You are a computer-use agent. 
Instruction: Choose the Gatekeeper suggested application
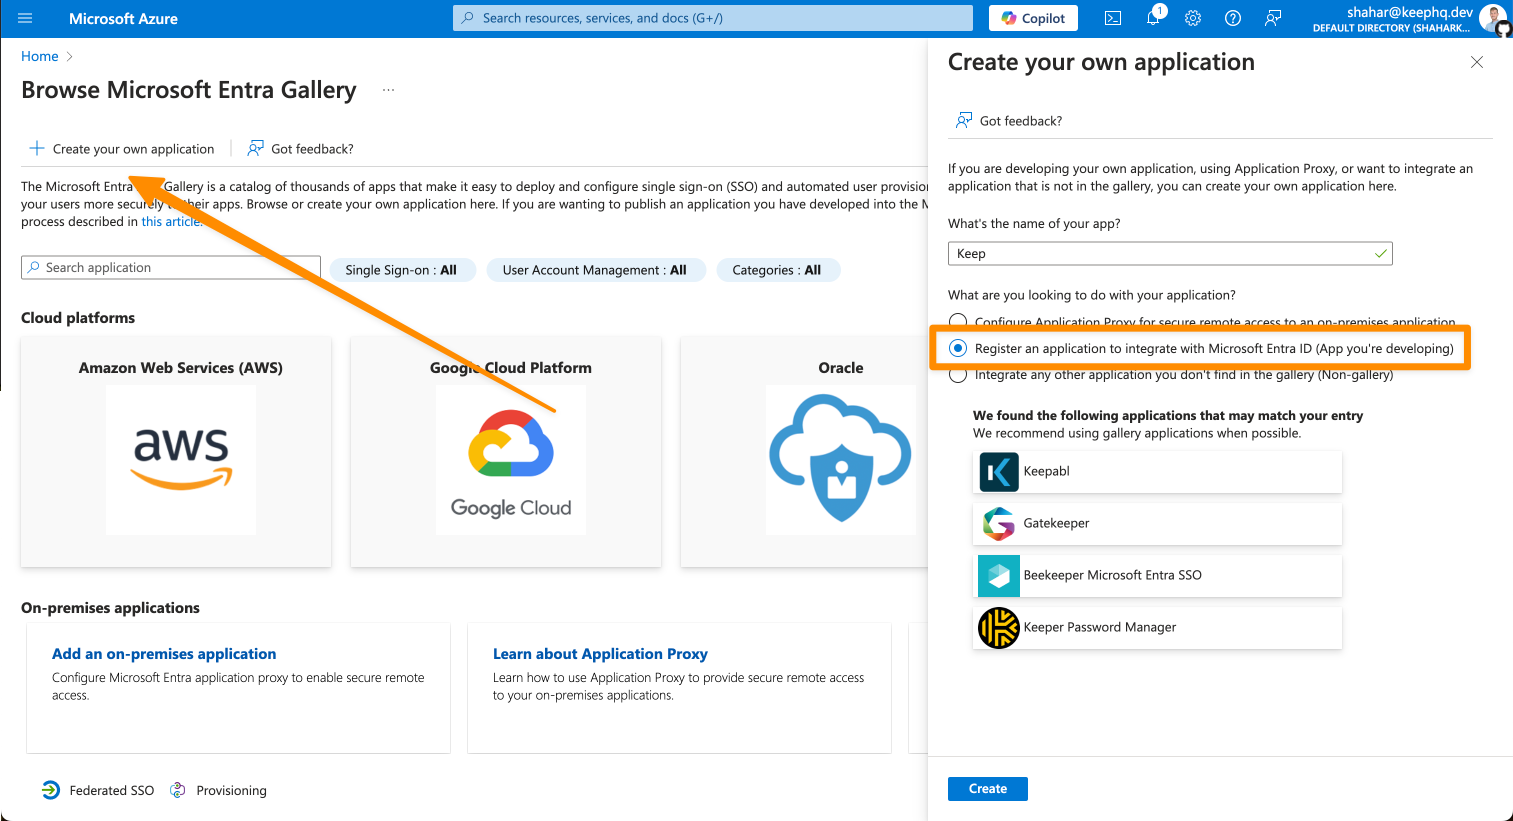[x=1157, y=523]
